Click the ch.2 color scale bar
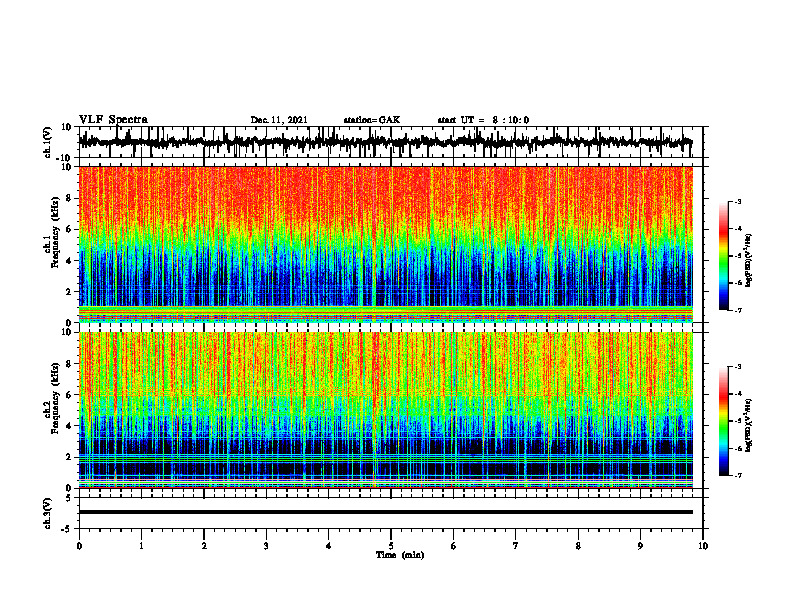Image resolution: width=792 pixels, height=612 pixels. point(723,421)
